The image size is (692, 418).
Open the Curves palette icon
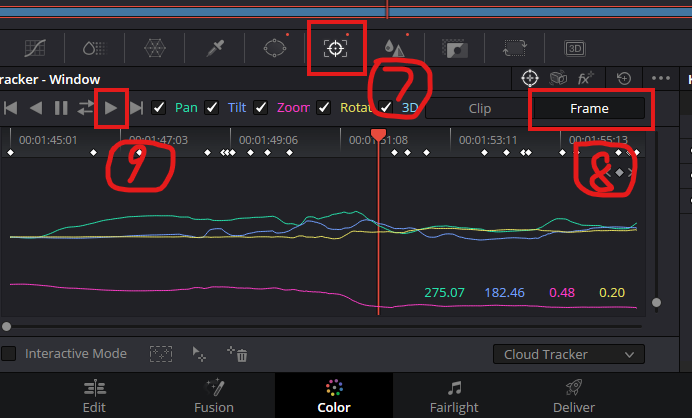35,48
